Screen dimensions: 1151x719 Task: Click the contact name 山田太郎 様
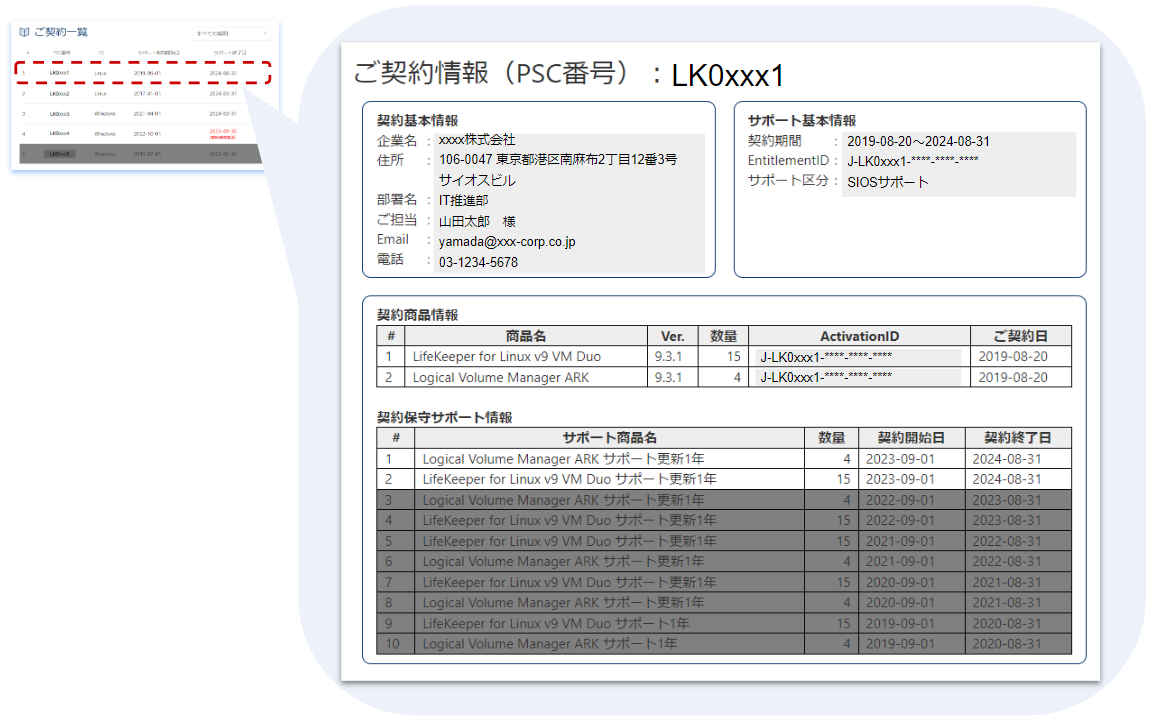(477, 221)
